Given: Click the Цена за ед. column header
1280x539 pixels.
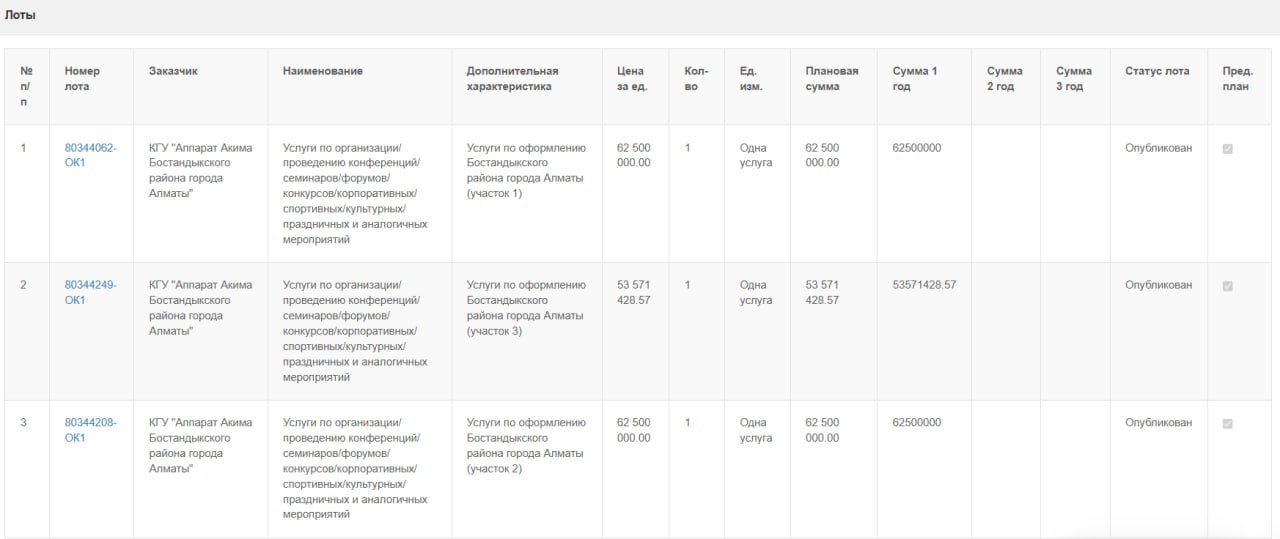Looking at the screenshot, I should point(631,79).
